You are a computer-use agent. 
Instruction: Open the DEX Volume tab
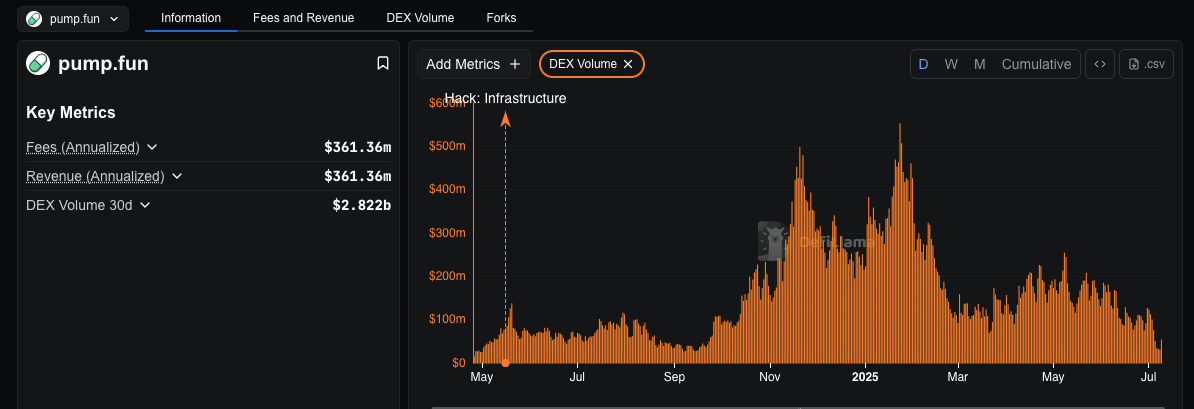tap(420, 18)
